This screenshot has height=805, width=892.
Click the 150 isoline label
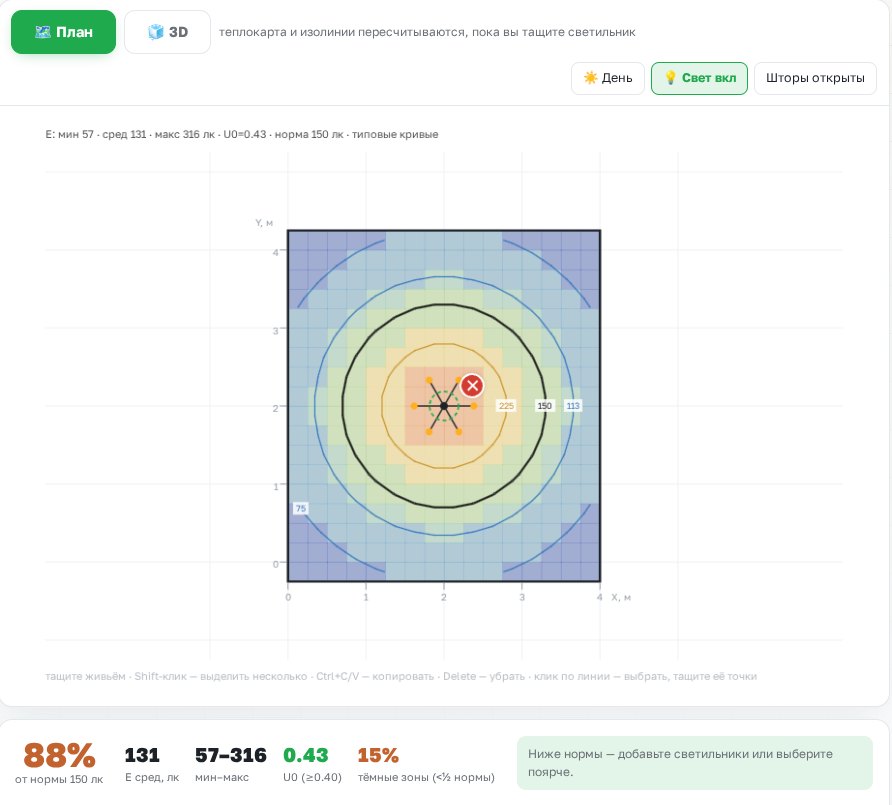click(544, 406)
